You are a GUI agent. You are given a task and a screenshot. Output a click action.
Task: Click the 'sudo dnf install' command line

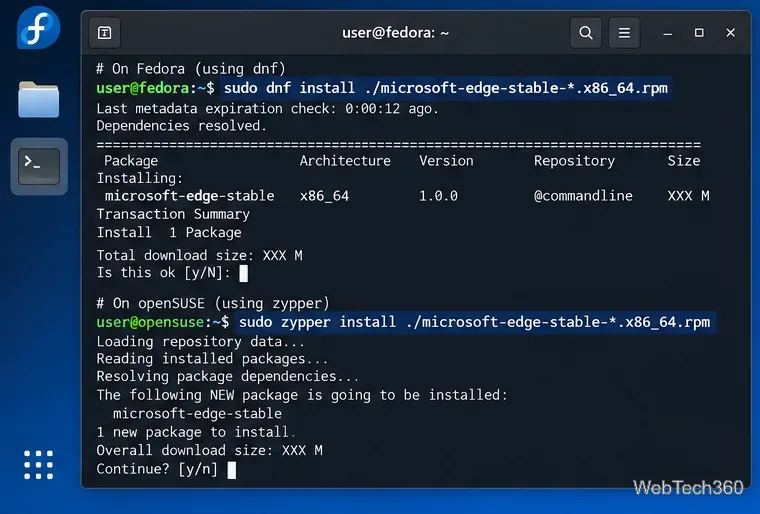point(445,88)
